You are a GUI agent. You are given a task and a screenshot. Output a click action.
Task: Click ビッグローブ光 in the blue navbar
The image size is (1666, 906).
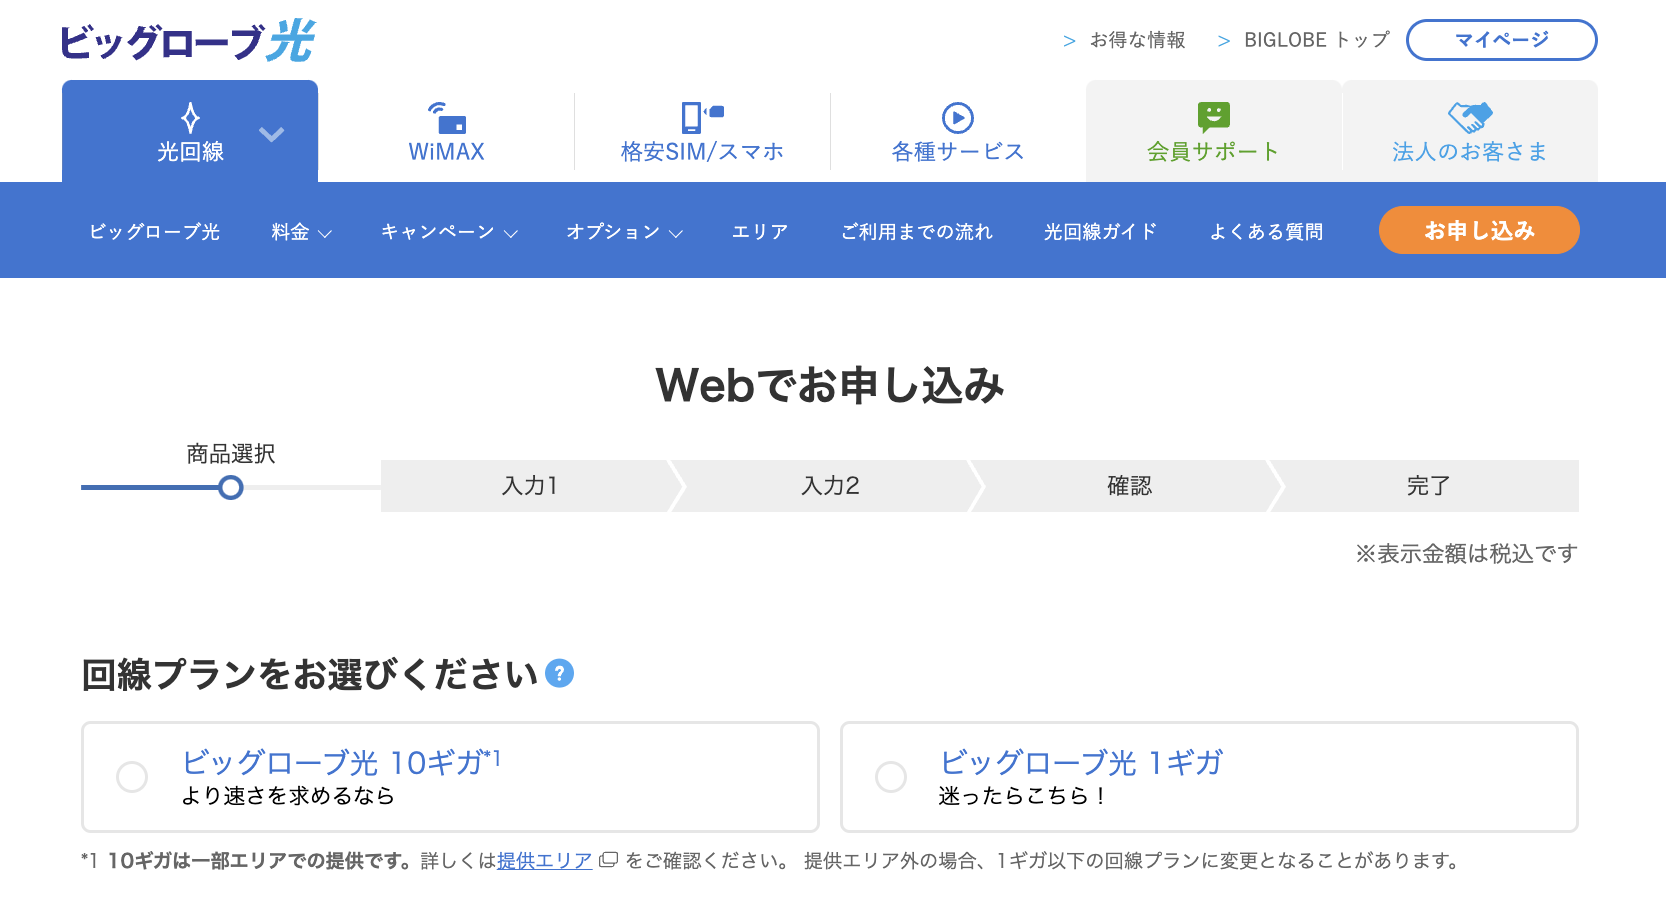click(x=154, y=232)
